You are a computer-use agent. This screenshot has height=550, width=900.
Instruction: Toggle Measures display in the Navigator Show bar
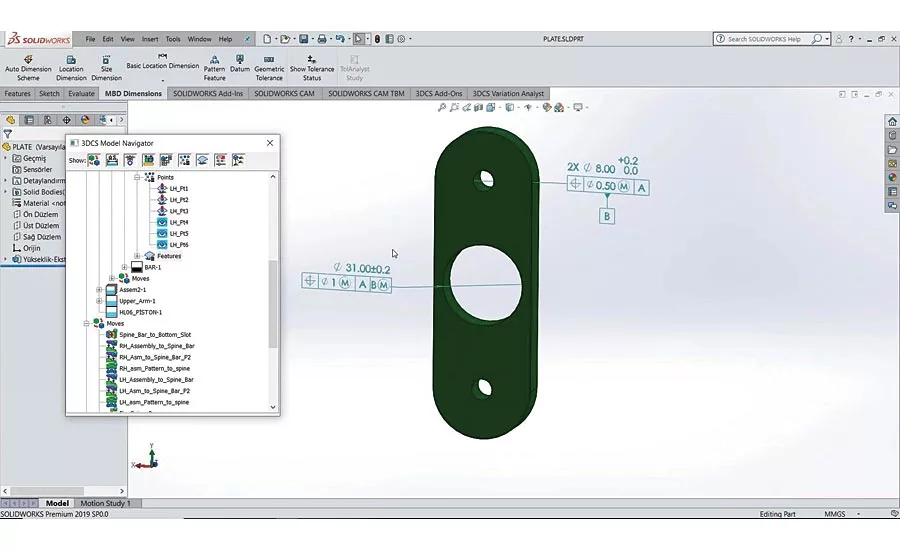coord(130,160)
